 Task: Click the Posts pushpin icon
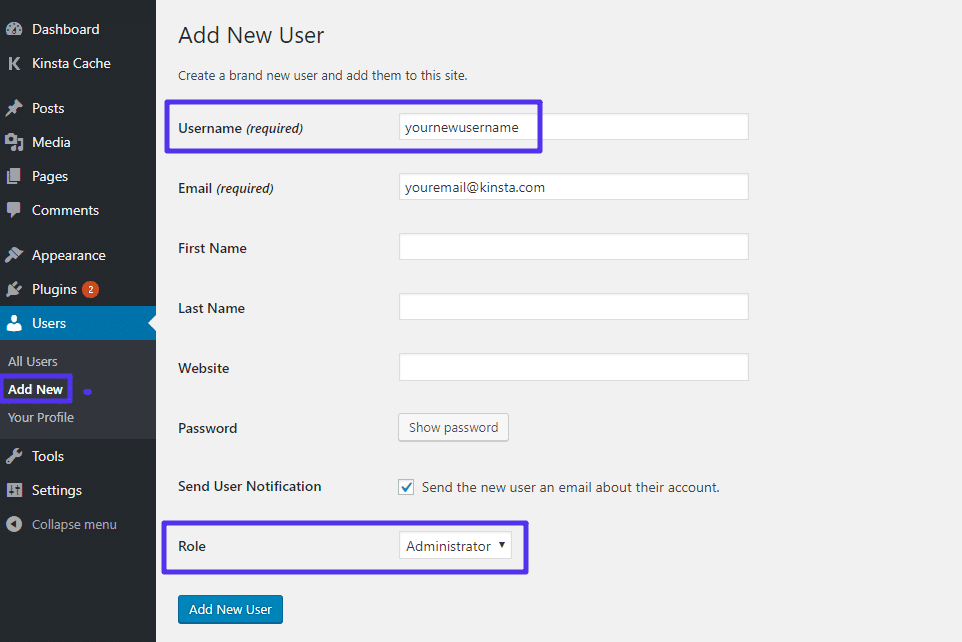click(x=16, y=107)
